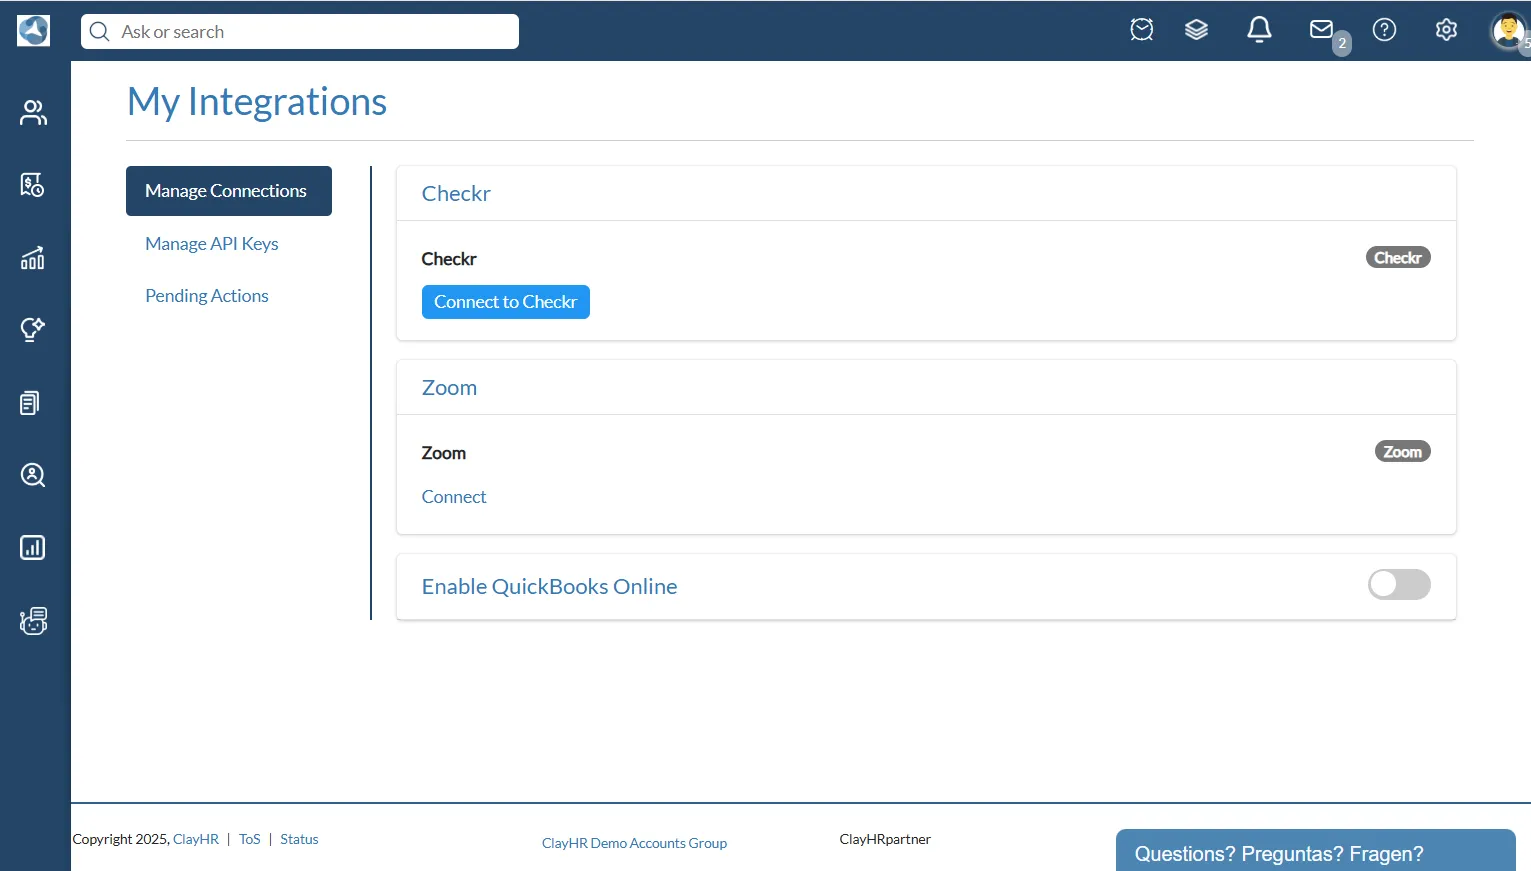The height and width of the screenshot is (871, 1531).
Task: Open the ToS footer link
Action: 250,839
